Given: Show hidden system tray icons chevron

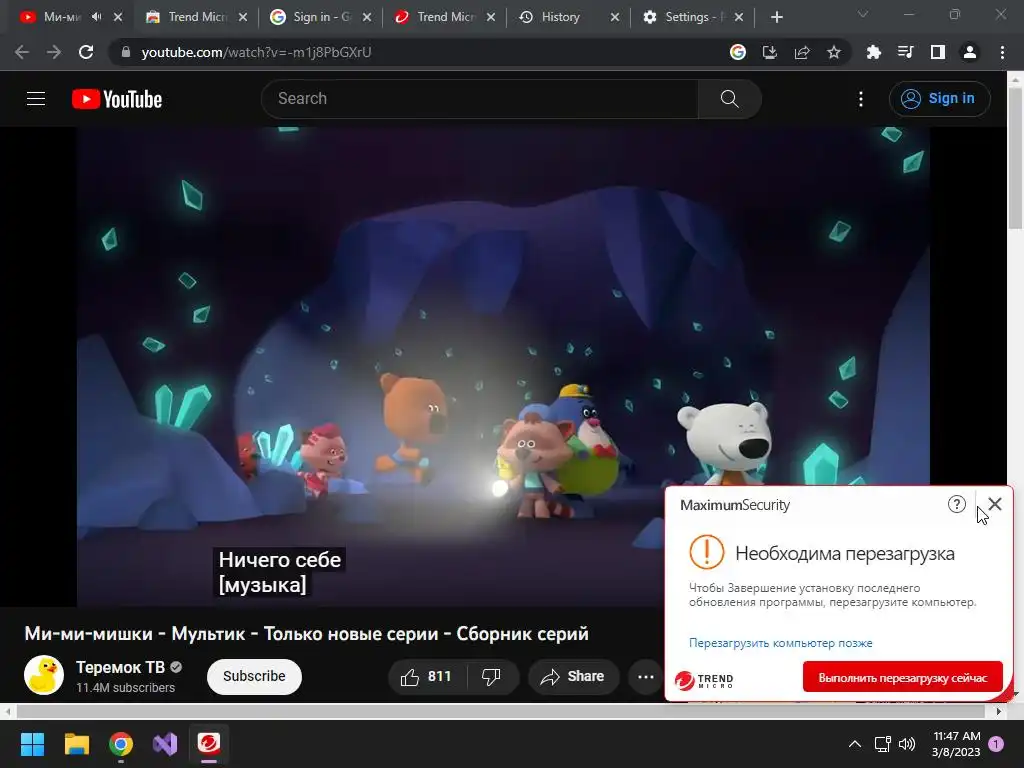Looking at the screenshot, I should (x=854, y=744).
